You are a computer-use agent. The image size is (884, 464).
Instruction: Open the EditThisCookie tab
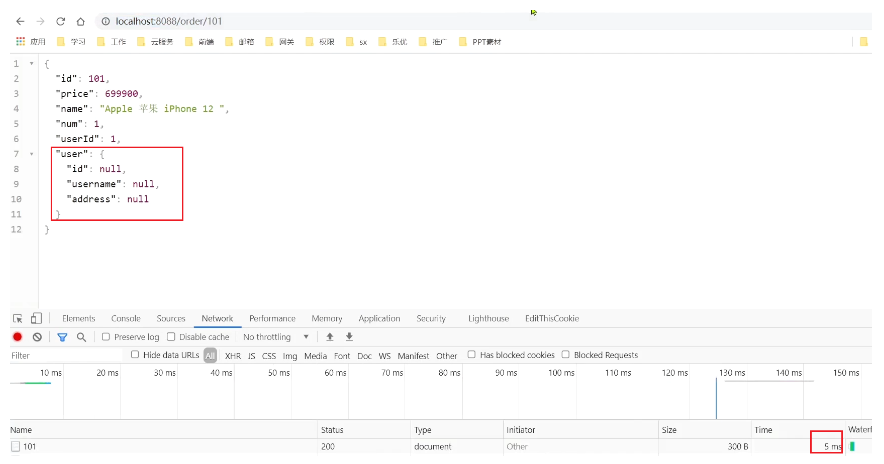(552, 319)
